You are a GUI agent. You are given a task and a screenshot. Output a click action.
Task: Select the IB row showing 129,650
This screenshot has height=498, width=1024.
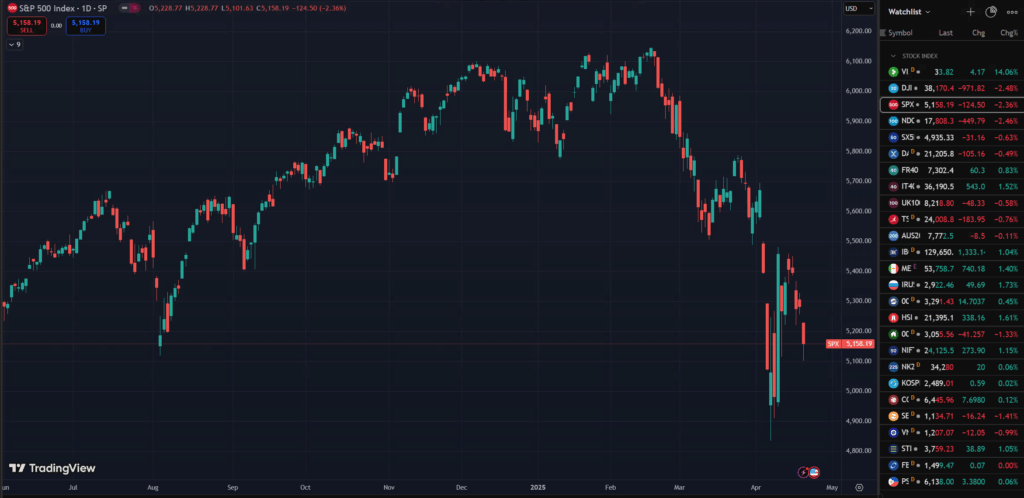click(952, 252)
